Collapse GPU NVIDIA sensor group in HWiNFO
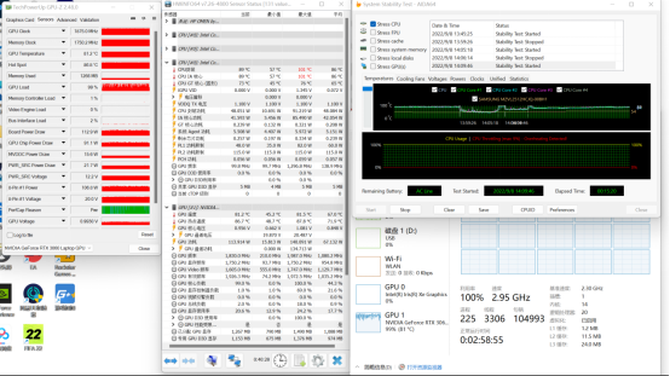 pos(167,207)
